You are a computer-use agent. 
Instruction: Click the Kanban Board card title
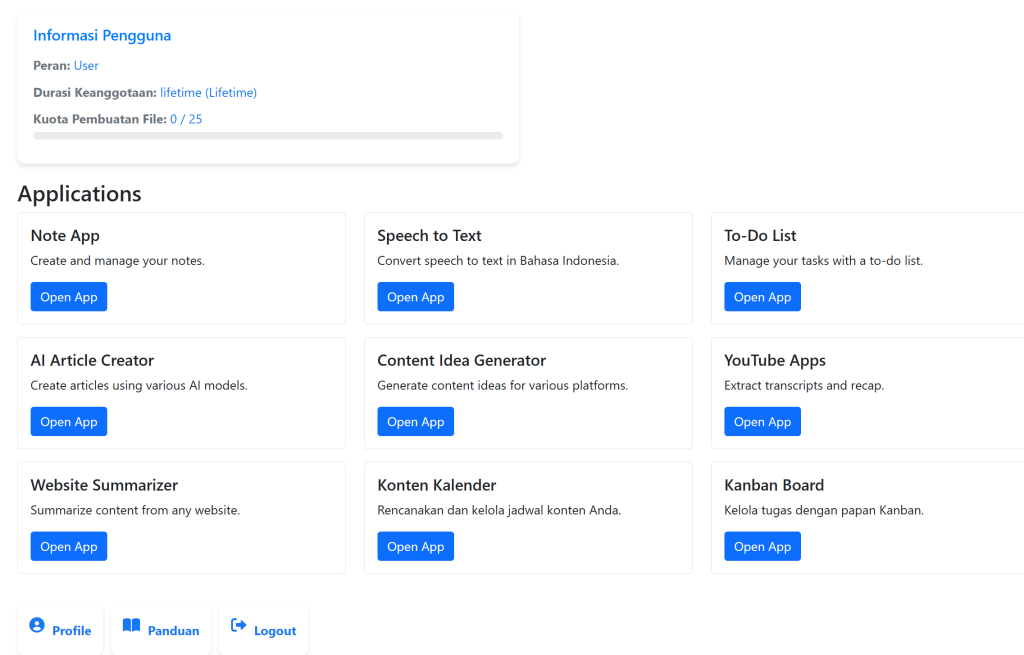point(774,485)
